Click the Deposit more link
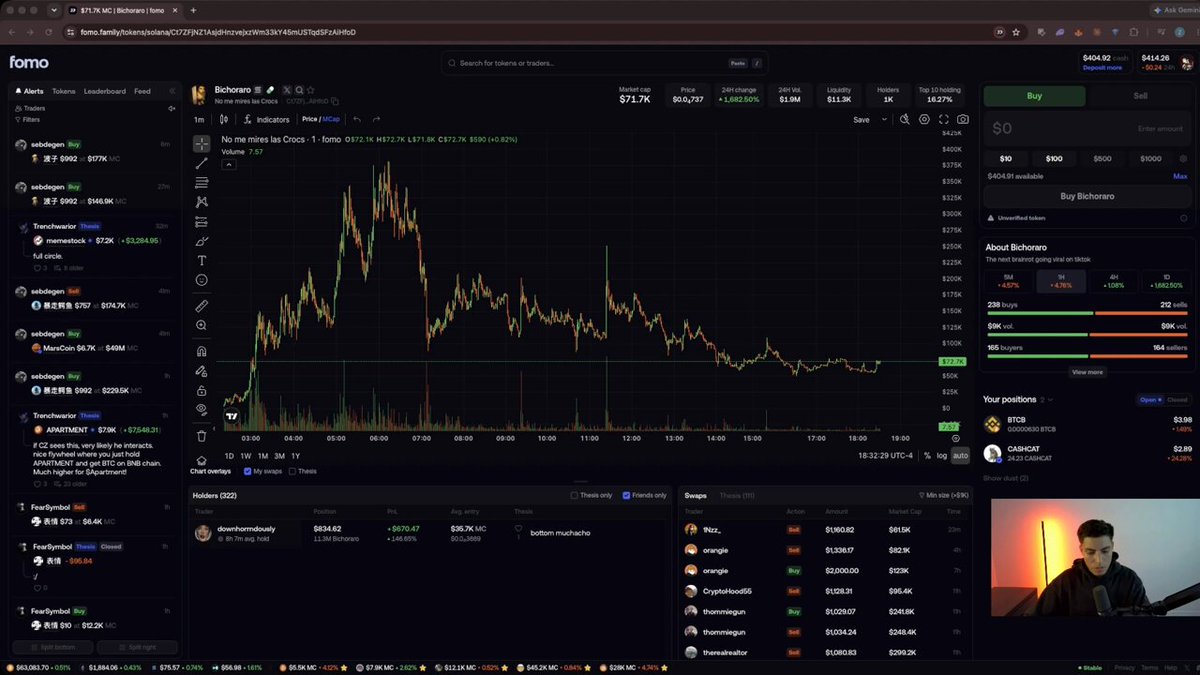1200x675 pixels. [x=1102, y=68]
